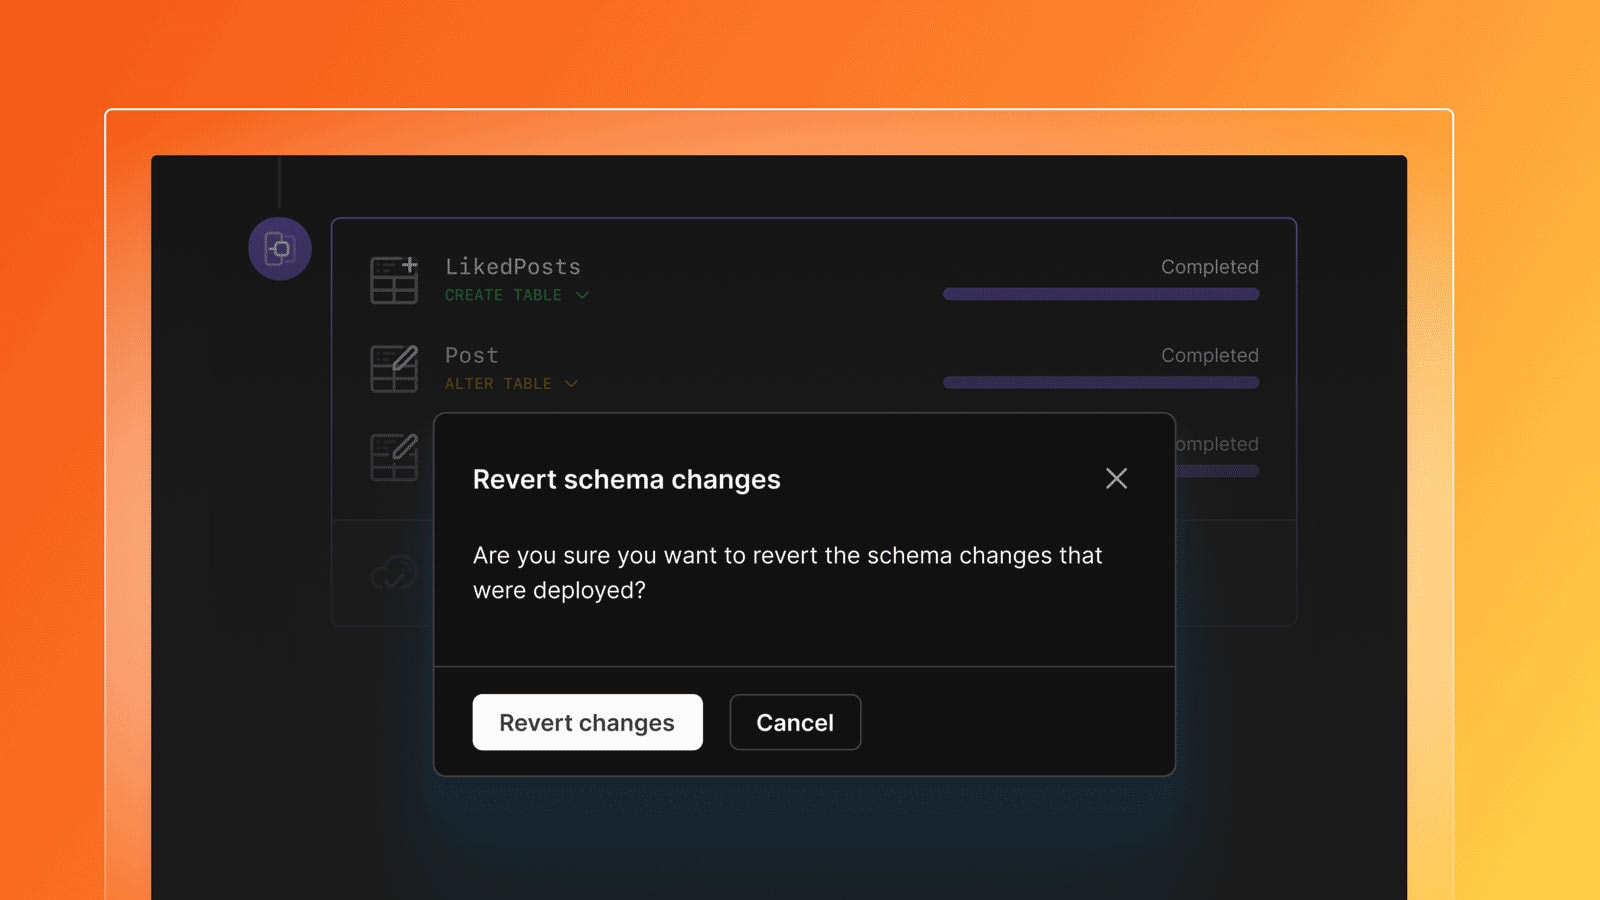The image size is (1600, 900).
Task: Click the LikedPosts Completed status label
Action: [x=1210, y=267]
